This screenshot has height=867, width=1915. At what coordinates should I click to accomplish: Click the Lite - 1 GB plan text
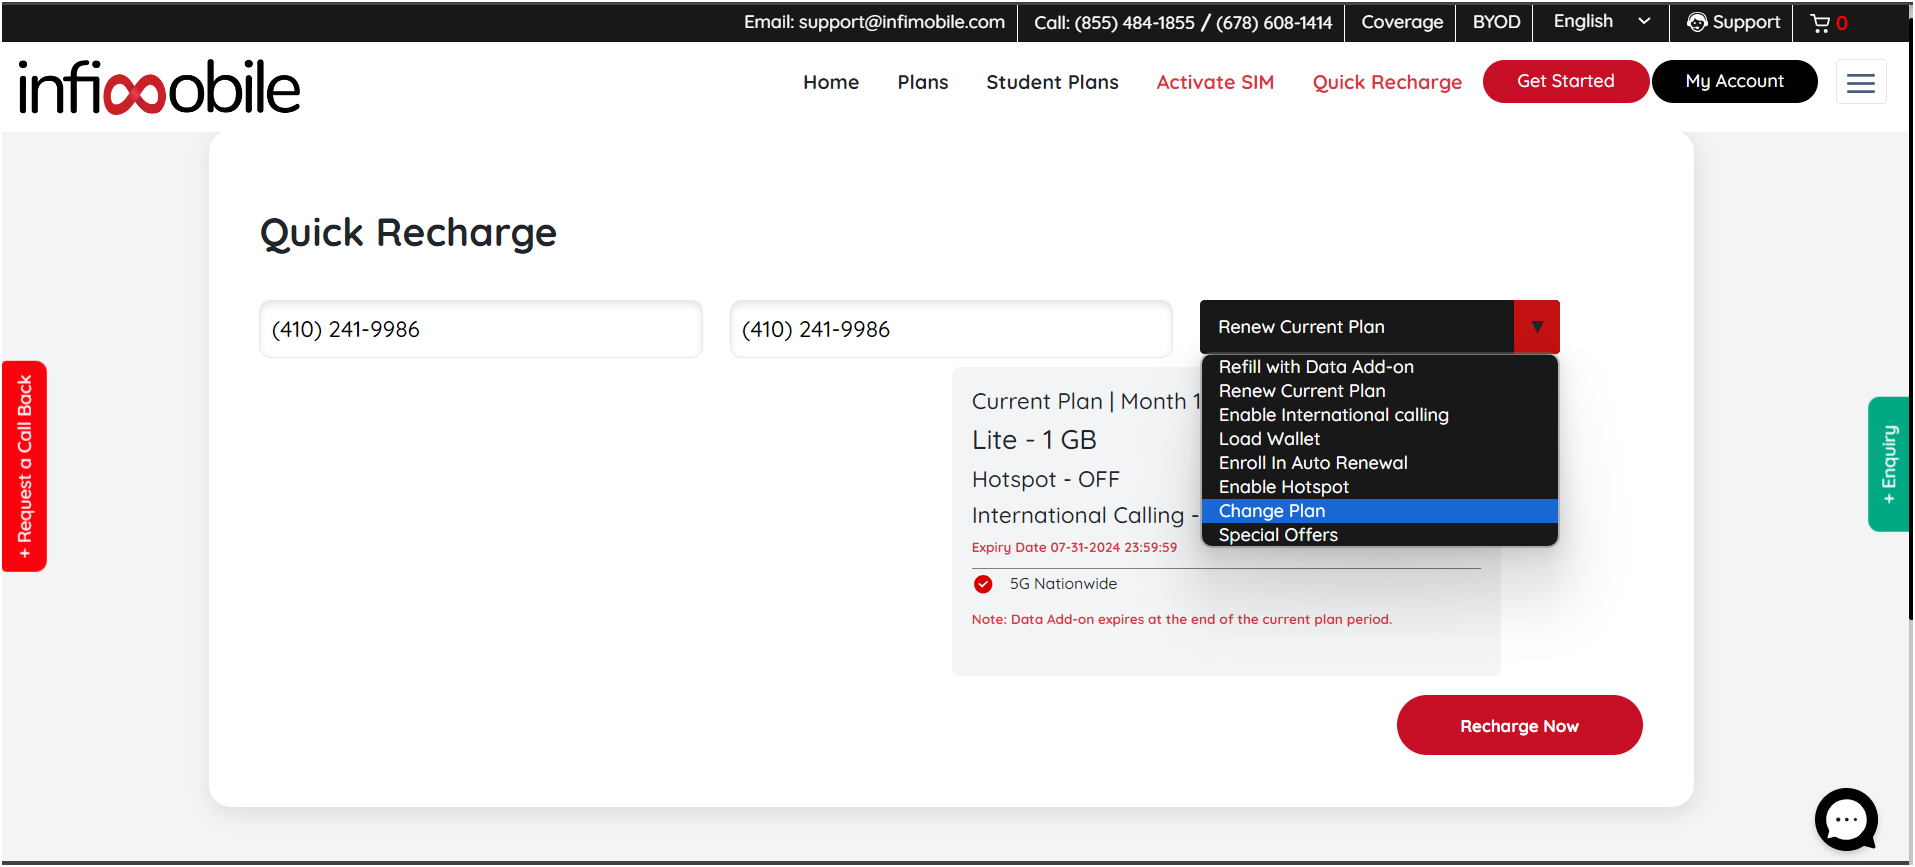pyautogui.click(x=1034, y=440)
